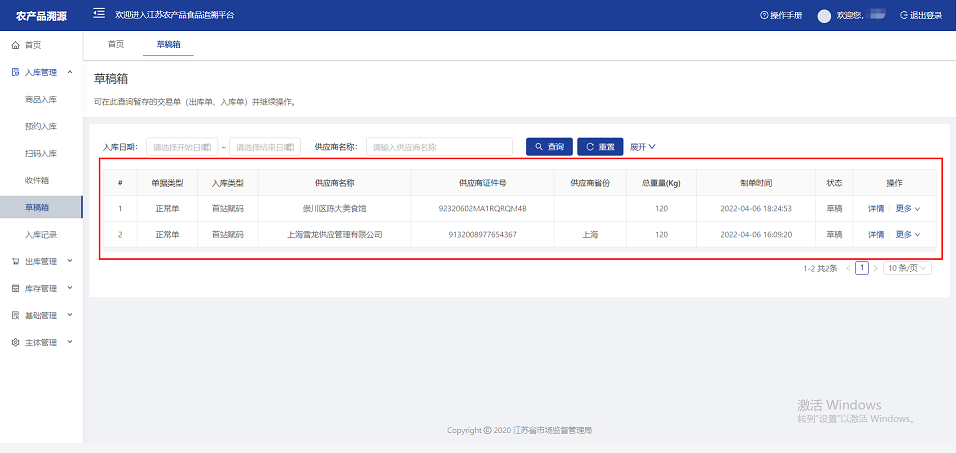956x453 pixels.
Task: Click the 查询 search button
Action: 549,147
